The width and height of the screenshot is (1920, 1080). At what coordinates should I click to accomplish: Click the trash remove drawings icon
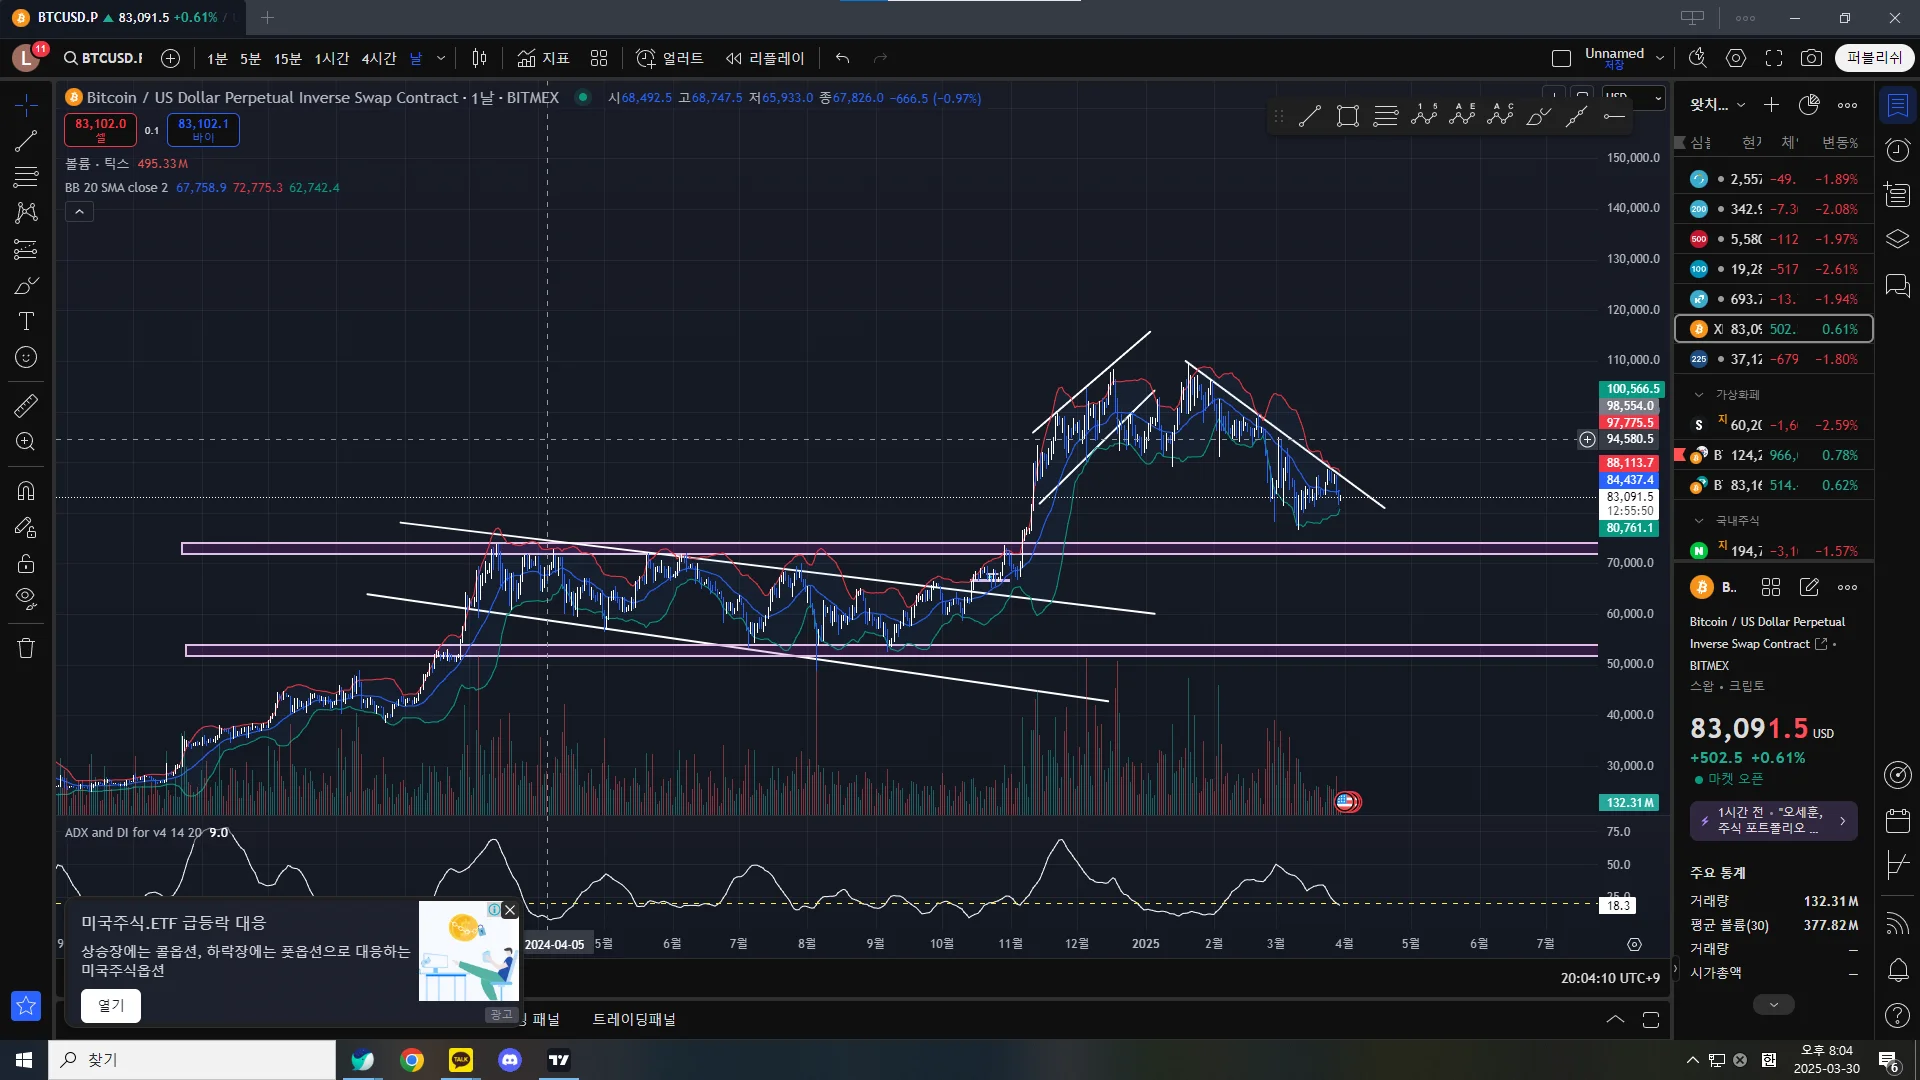click(26, 648)
